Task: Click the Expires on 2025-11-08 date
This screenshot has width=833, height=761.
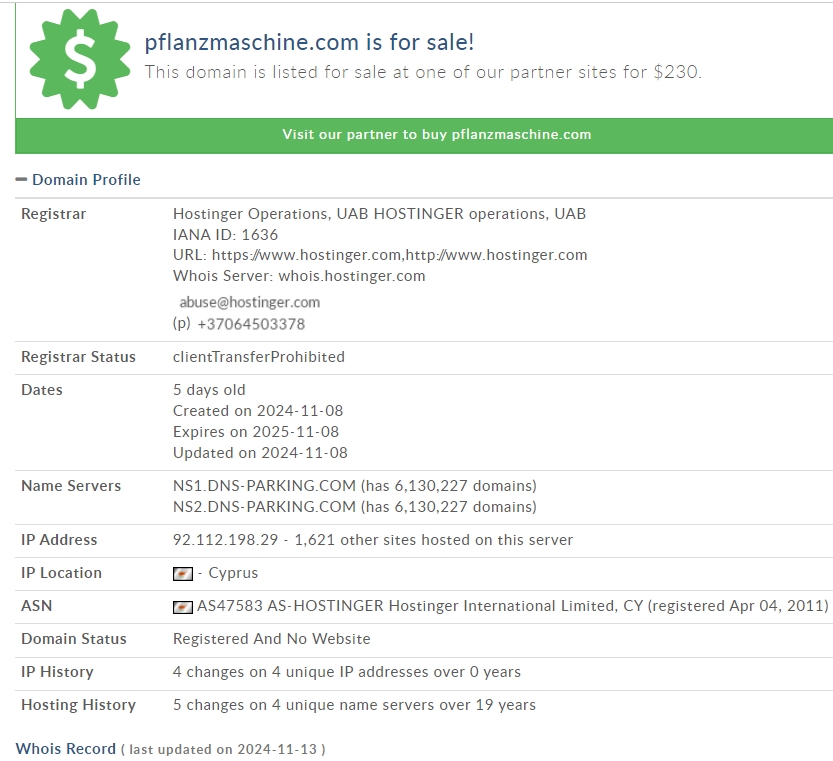Action: [256, 432]
